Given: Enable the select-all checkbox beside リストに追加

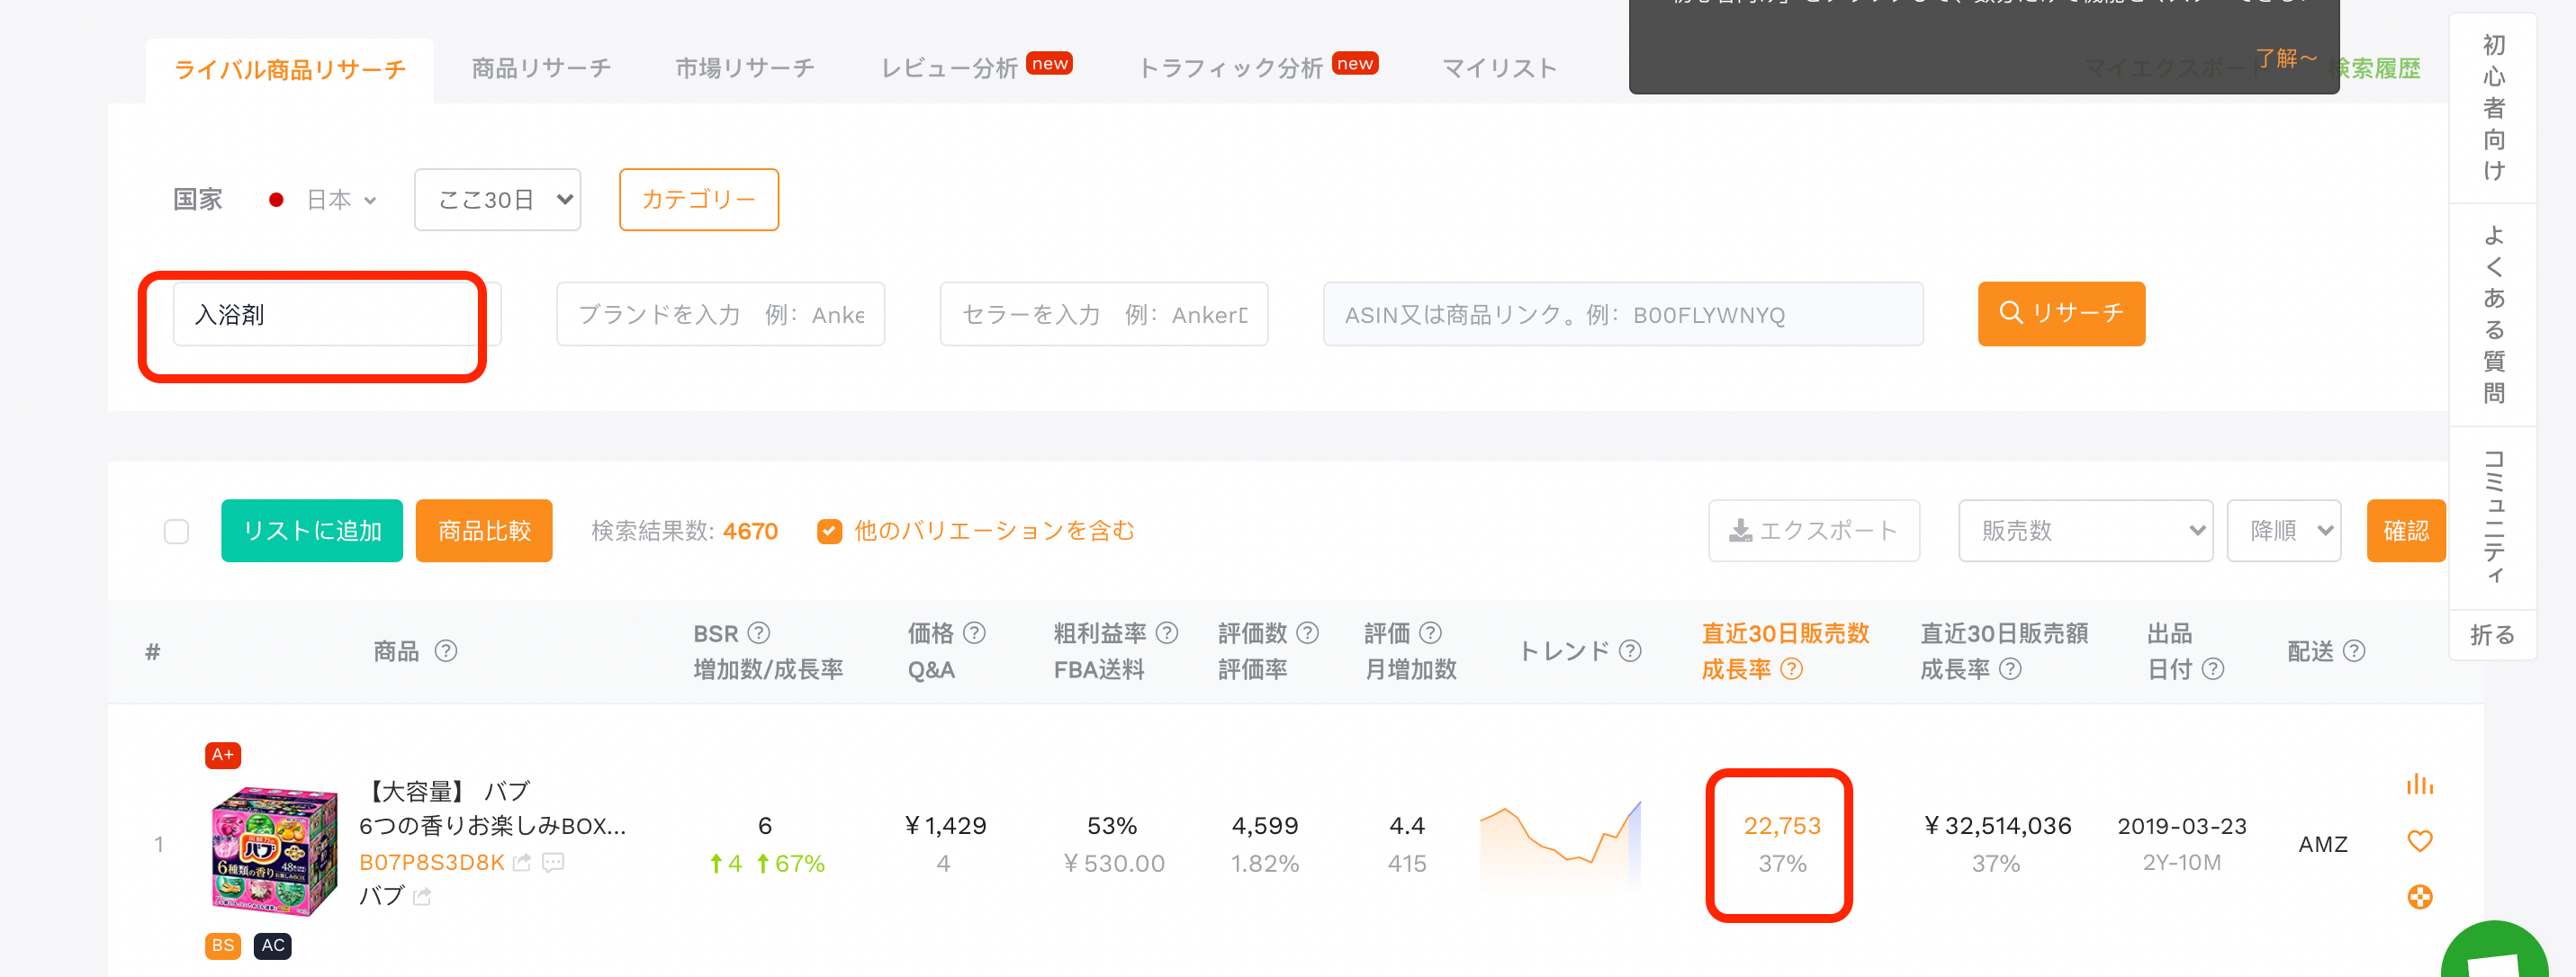Looking at the screenshot, I should 176,531.
